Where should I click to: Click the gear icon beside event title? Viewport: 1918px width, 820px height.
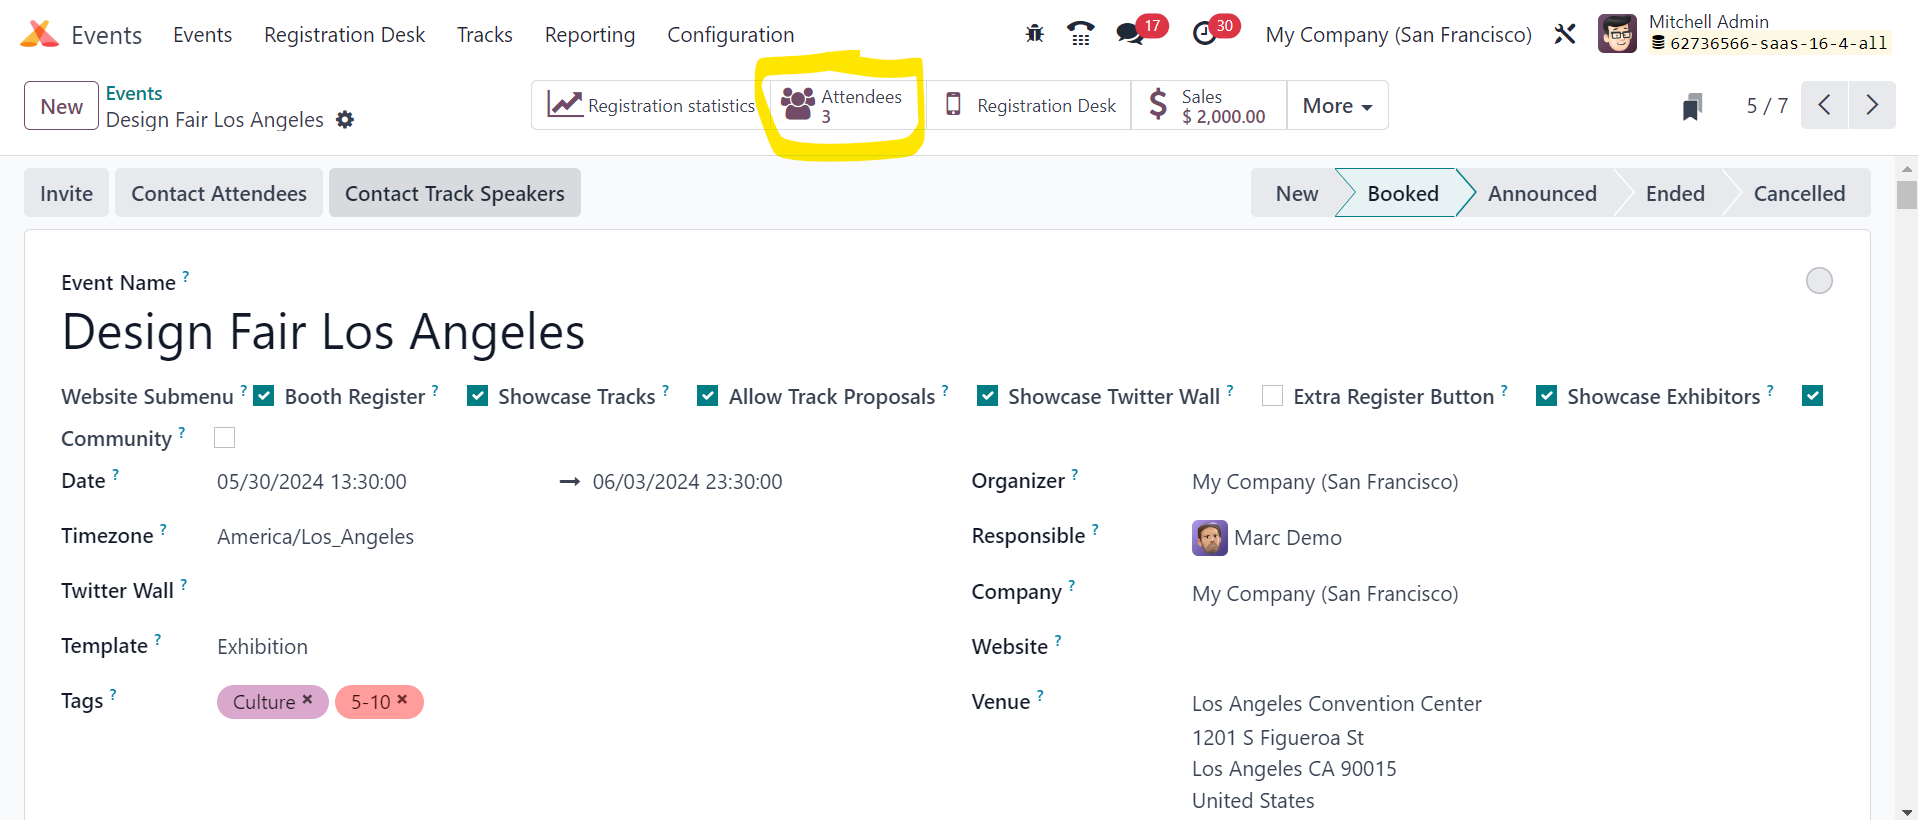coord(345,120)
